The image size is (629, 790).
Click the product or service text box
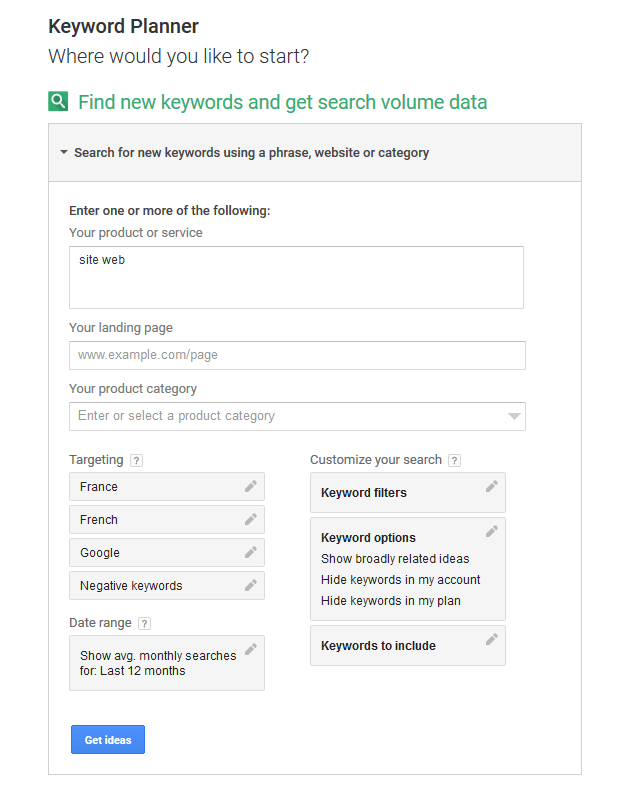click(296, 277)
